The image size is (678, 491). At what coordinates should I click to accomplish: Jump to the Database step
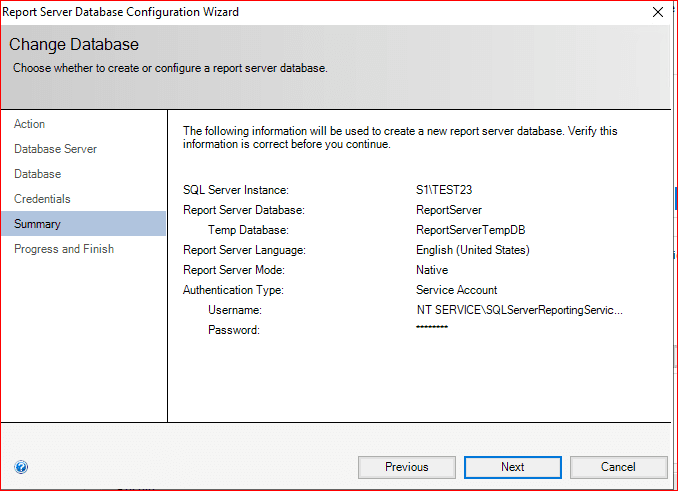click(37, 174)
